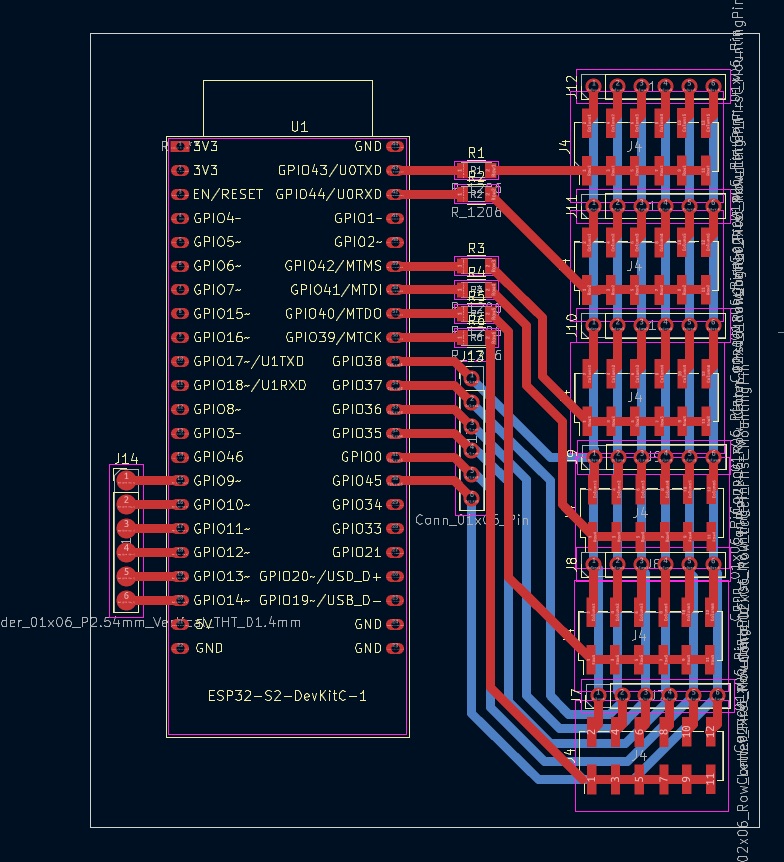
Task: Click the GPIO36 pin label
Action: click(x=357, y=409)
